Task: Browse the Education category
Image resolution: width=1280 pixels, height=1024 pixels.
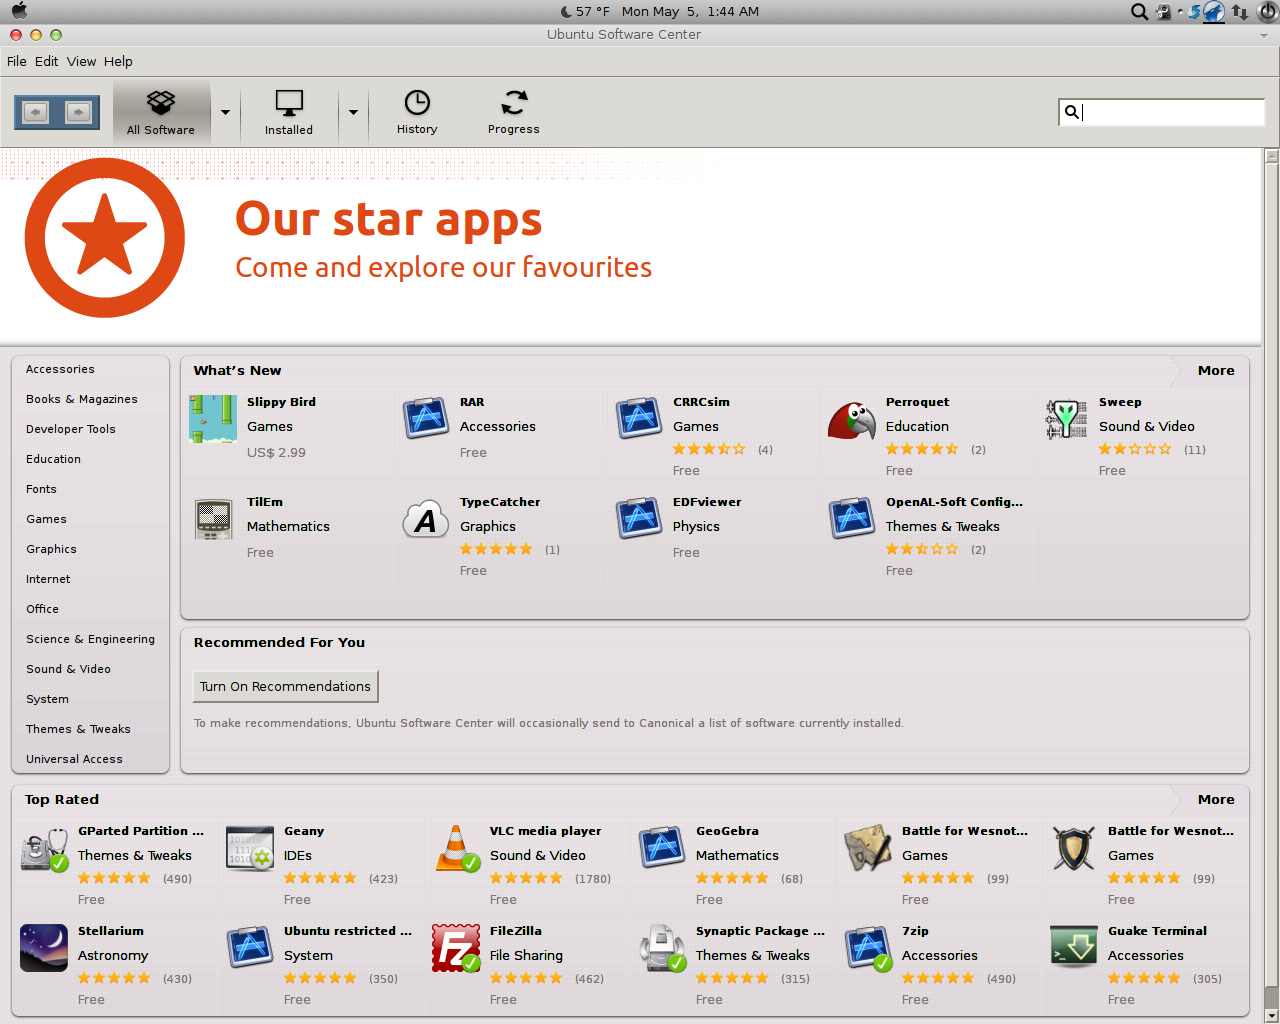Action: pos(54,459)
